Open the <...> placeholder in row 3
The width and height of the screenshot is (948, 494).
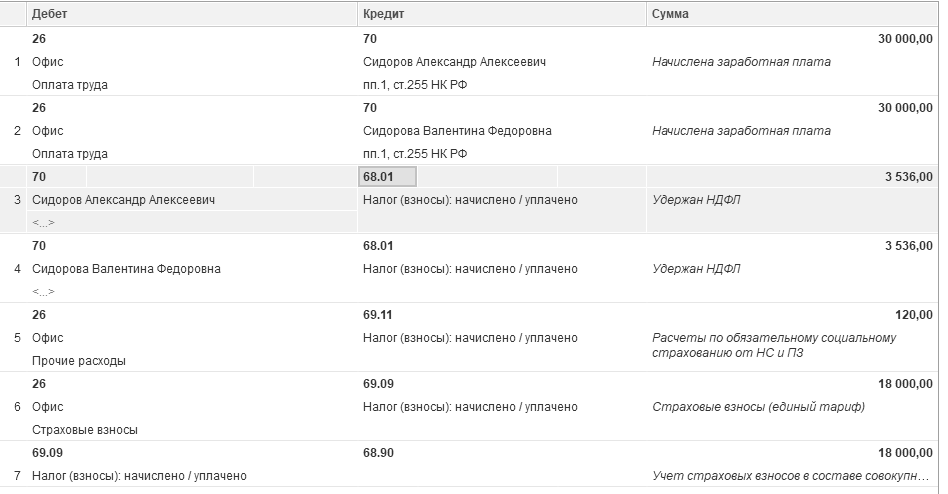(44, 223)
